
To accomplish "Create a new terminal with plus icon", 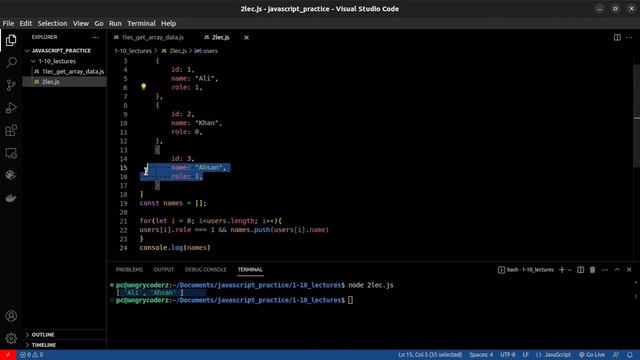I will (x=562, y=270).
